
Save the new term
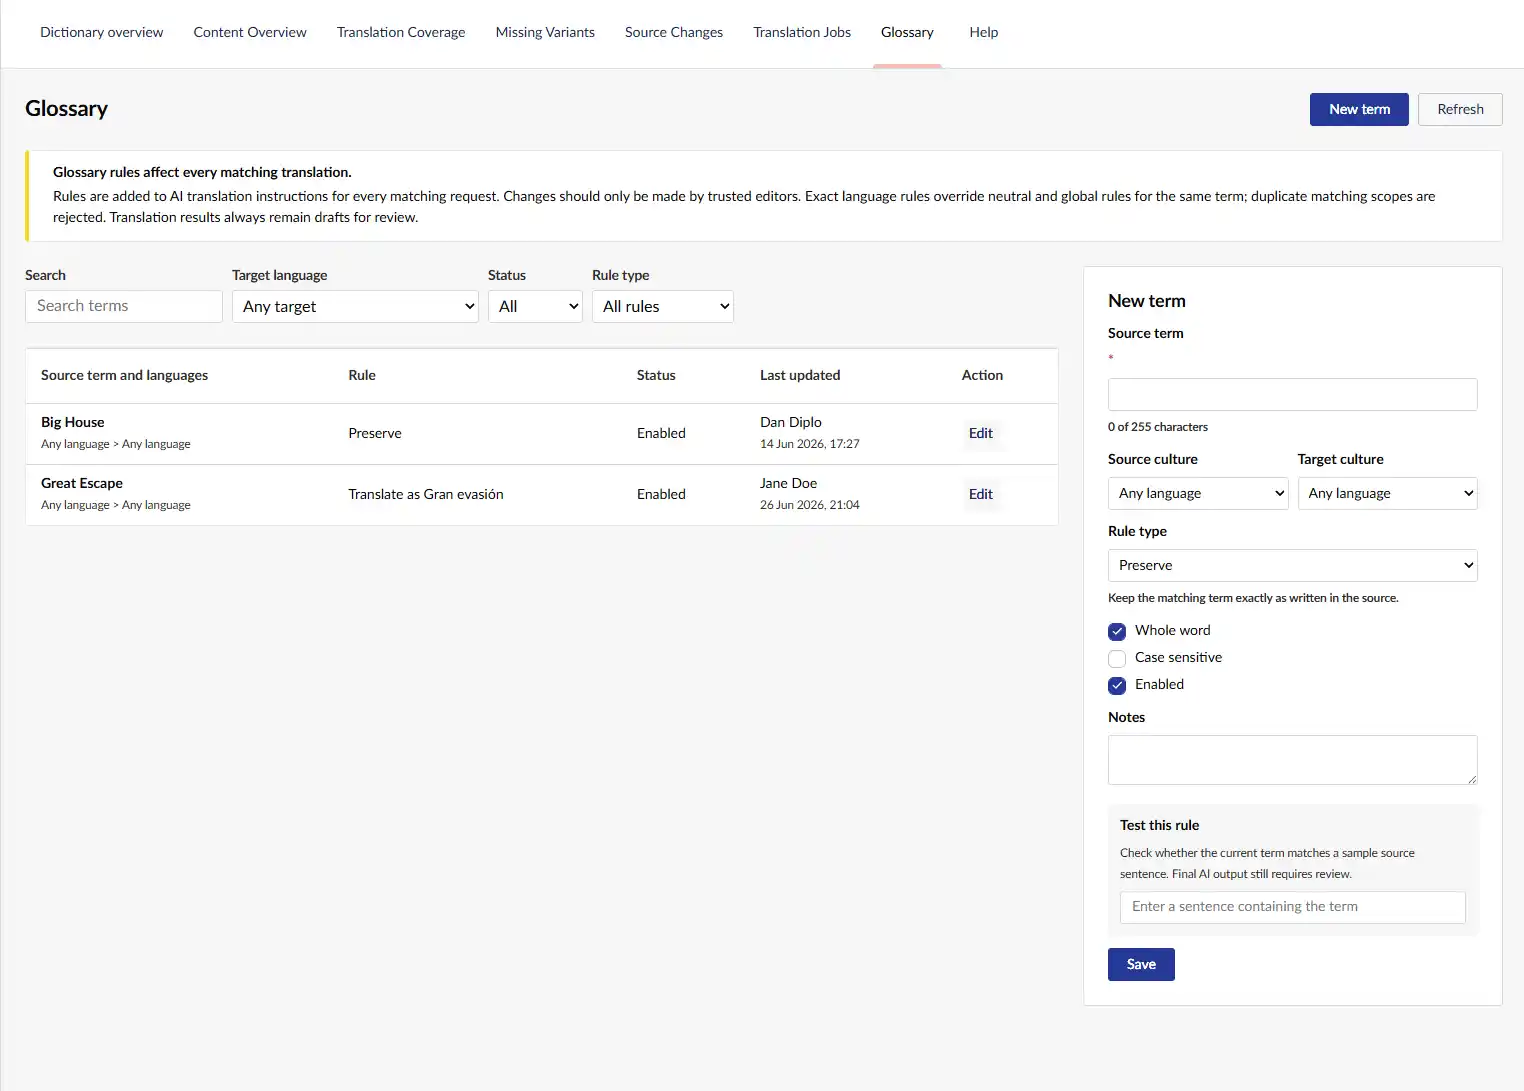(x=1141, y=964)
